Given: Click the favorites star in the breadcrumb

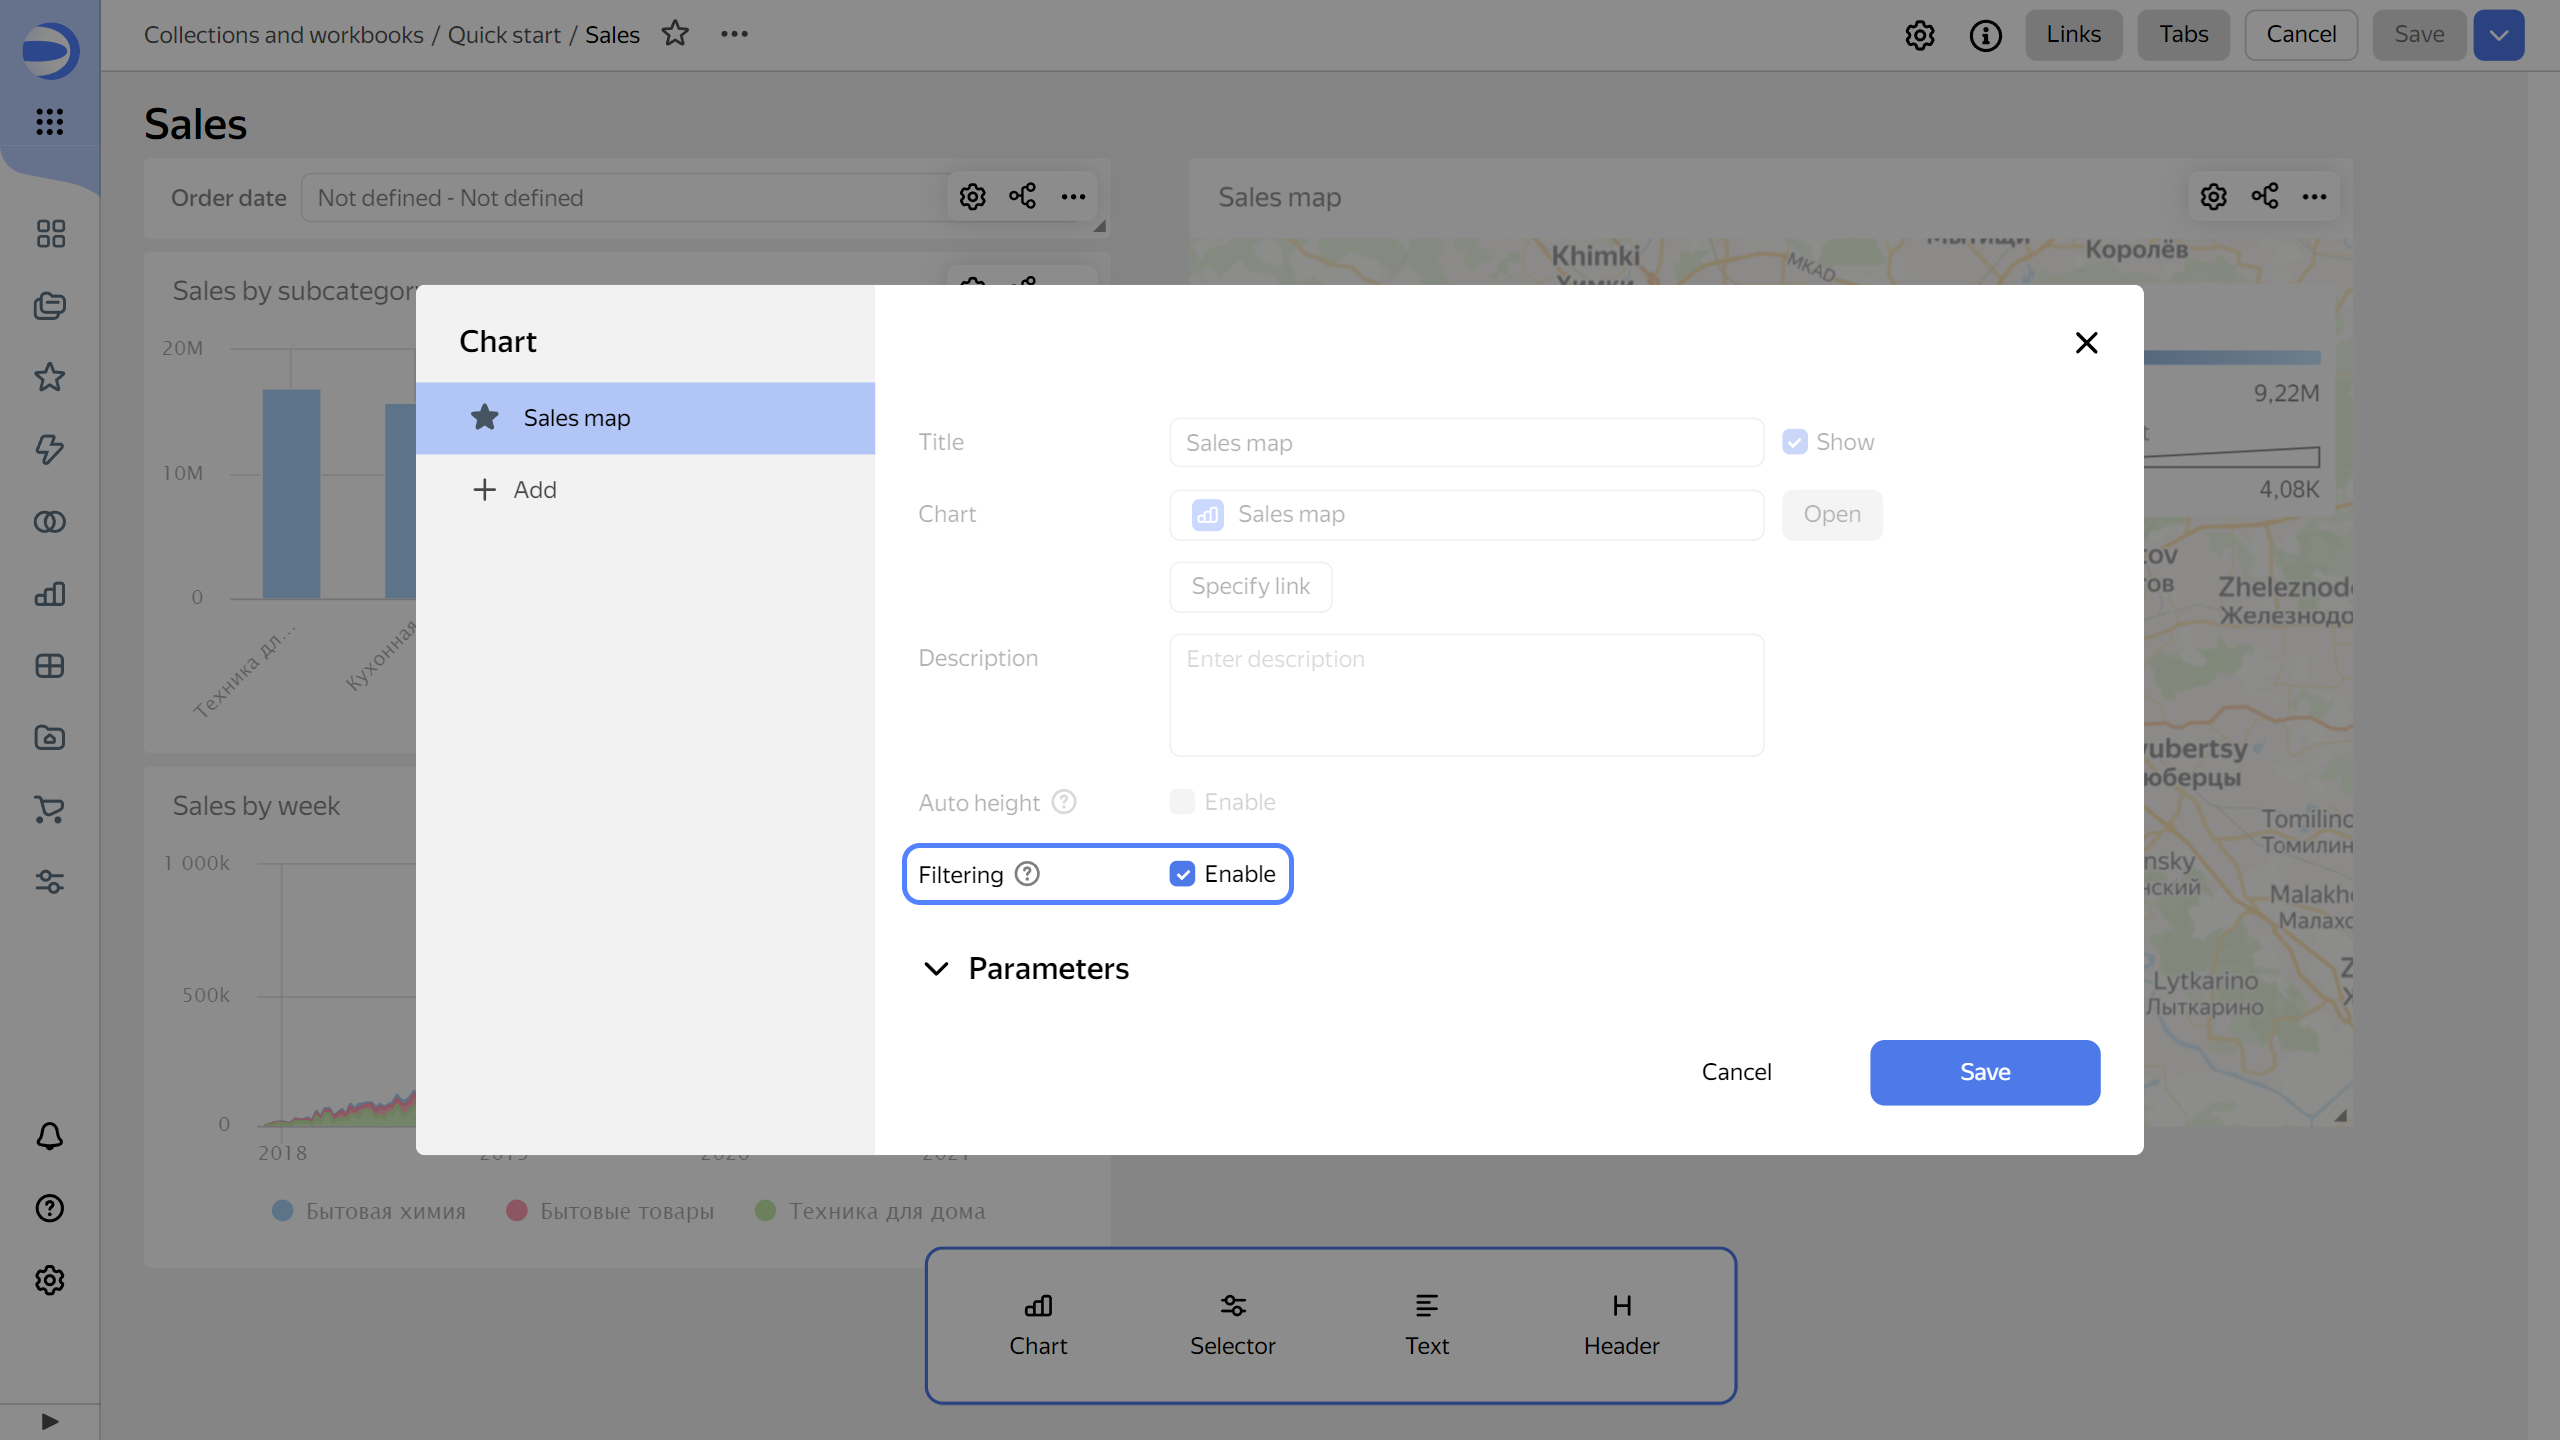Looking at the screenshot, I should 675,34.
